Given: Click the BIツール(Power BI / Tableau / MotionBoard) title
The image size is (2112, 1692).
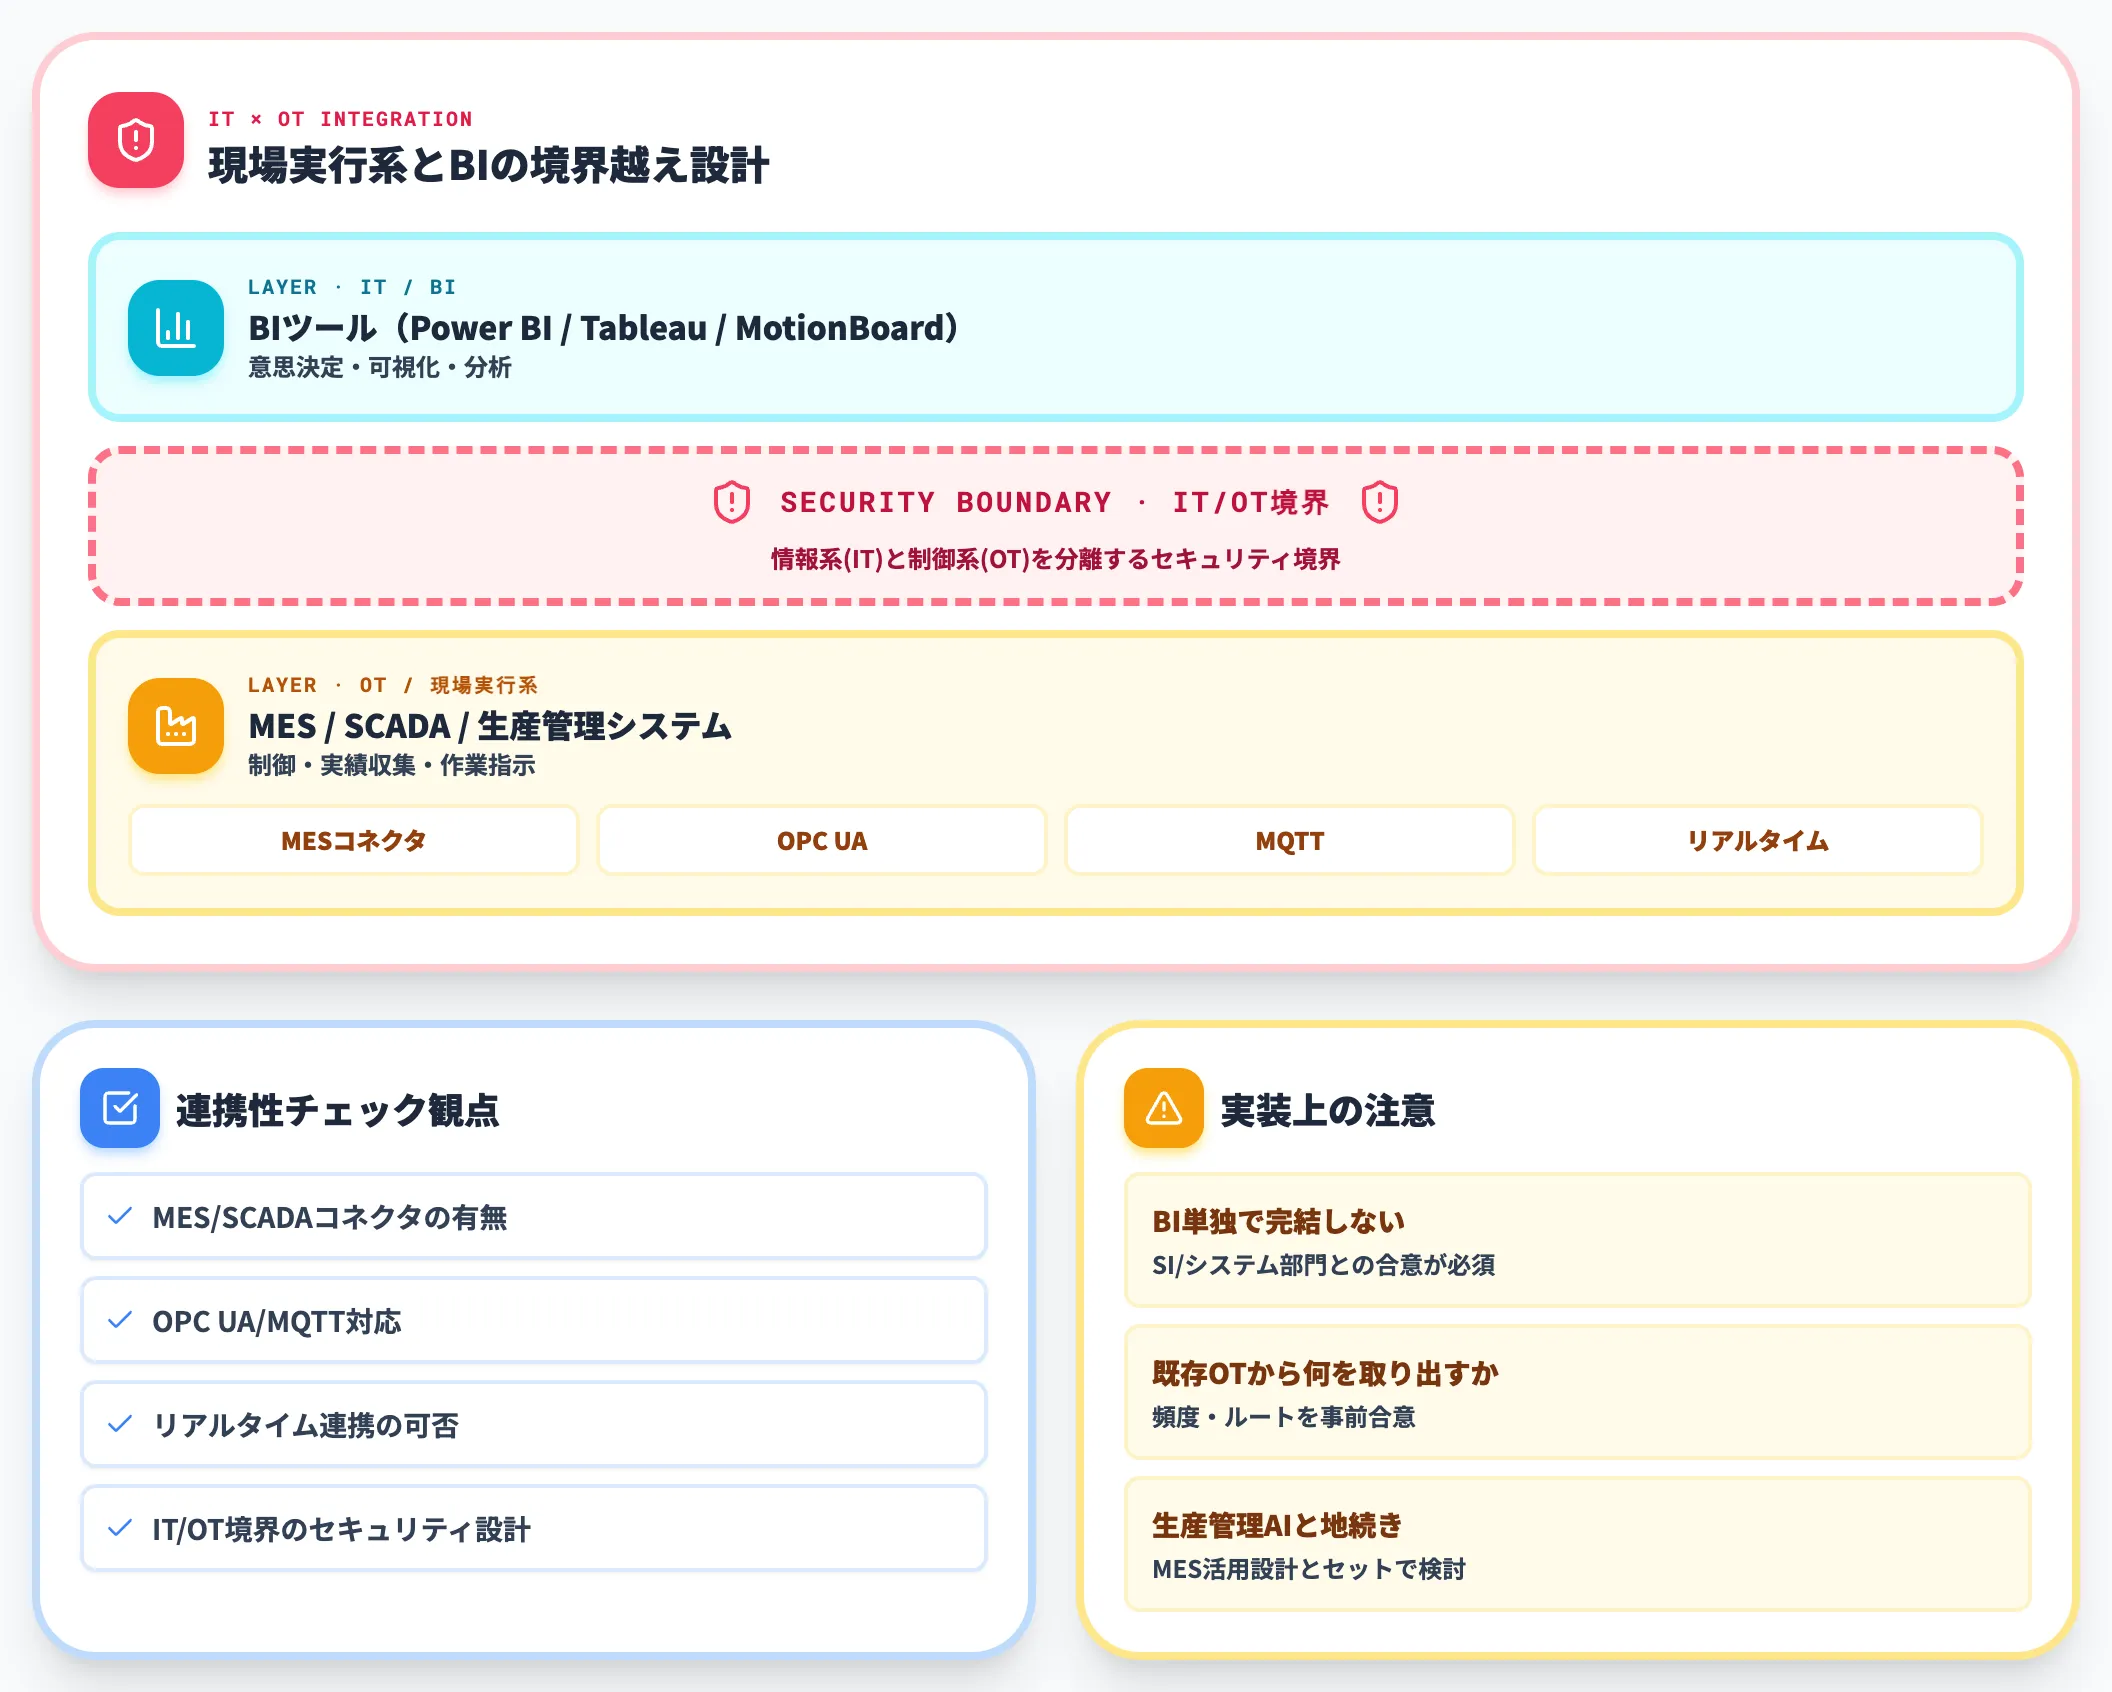Looking at the screenshot, I should pos(604,328).
